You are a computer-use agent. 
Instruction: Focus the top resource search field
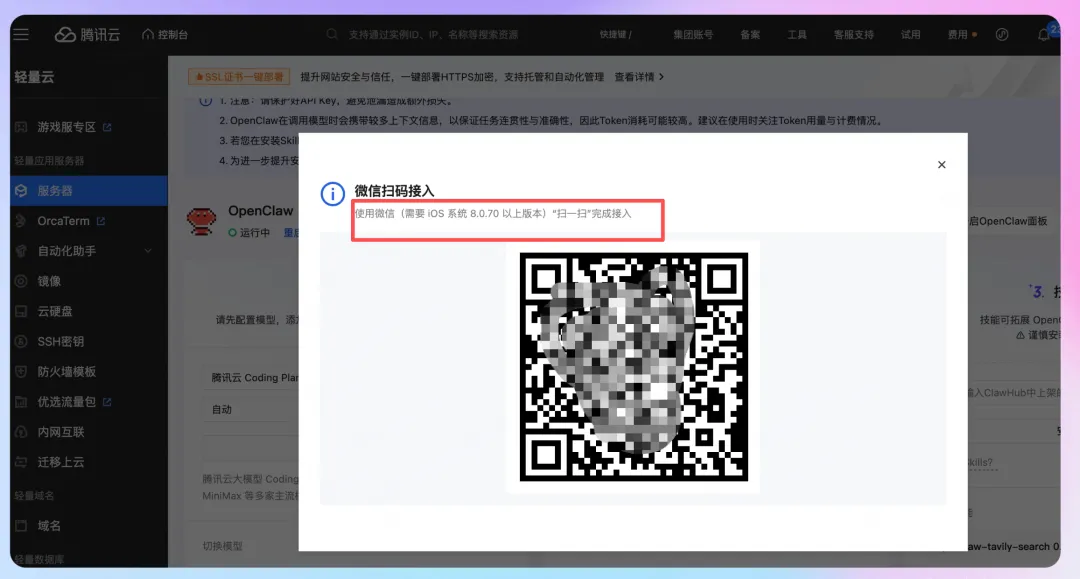(433, 34)
